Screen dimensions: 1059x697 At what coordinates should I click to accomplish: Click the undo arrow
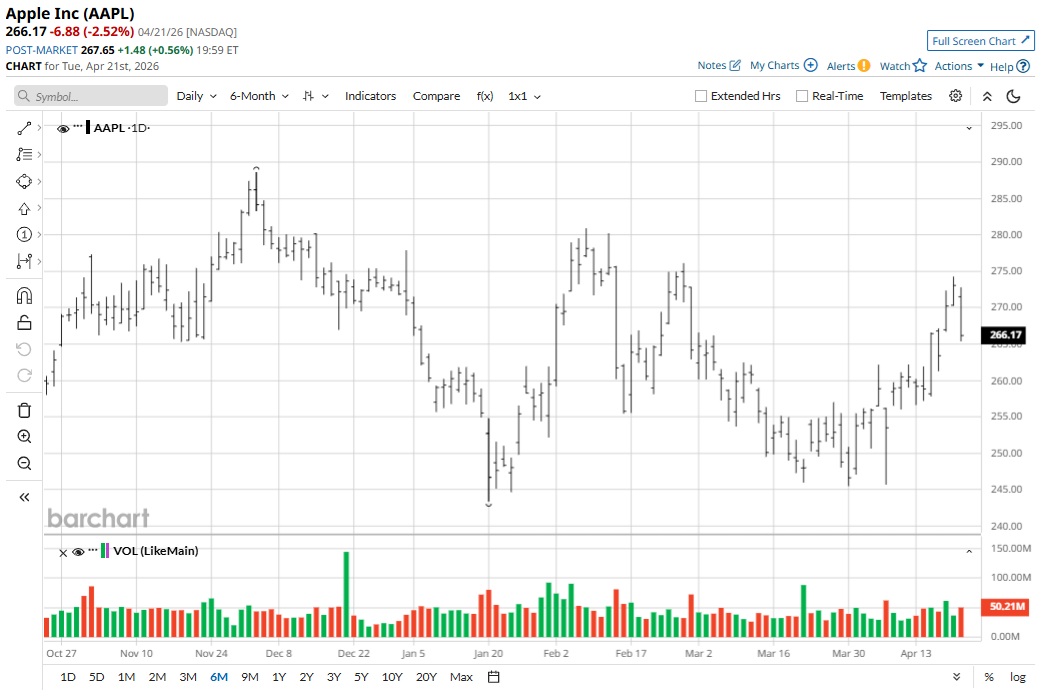coord(24,349)
